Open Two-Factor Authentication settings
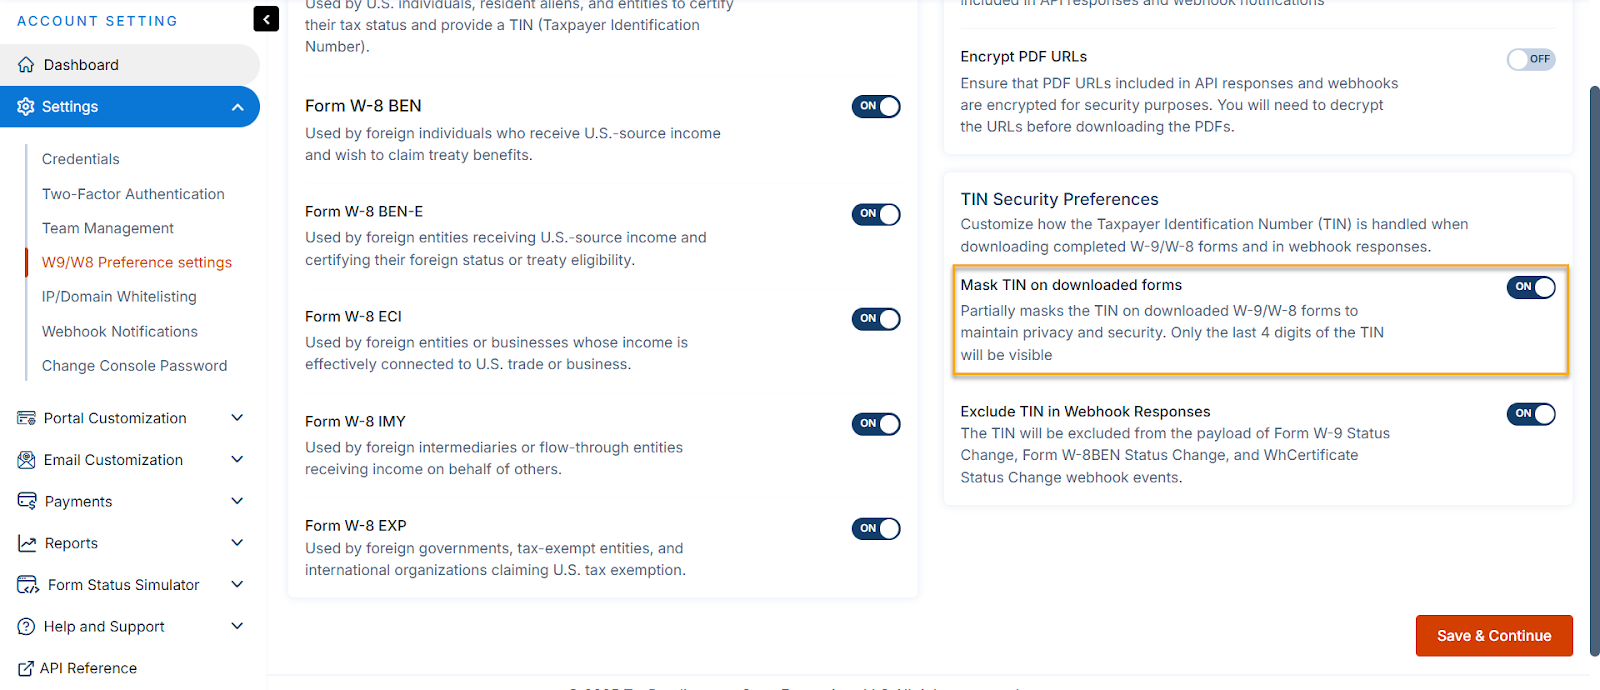Screen dimensions: 1600x690 click(133, 194)
